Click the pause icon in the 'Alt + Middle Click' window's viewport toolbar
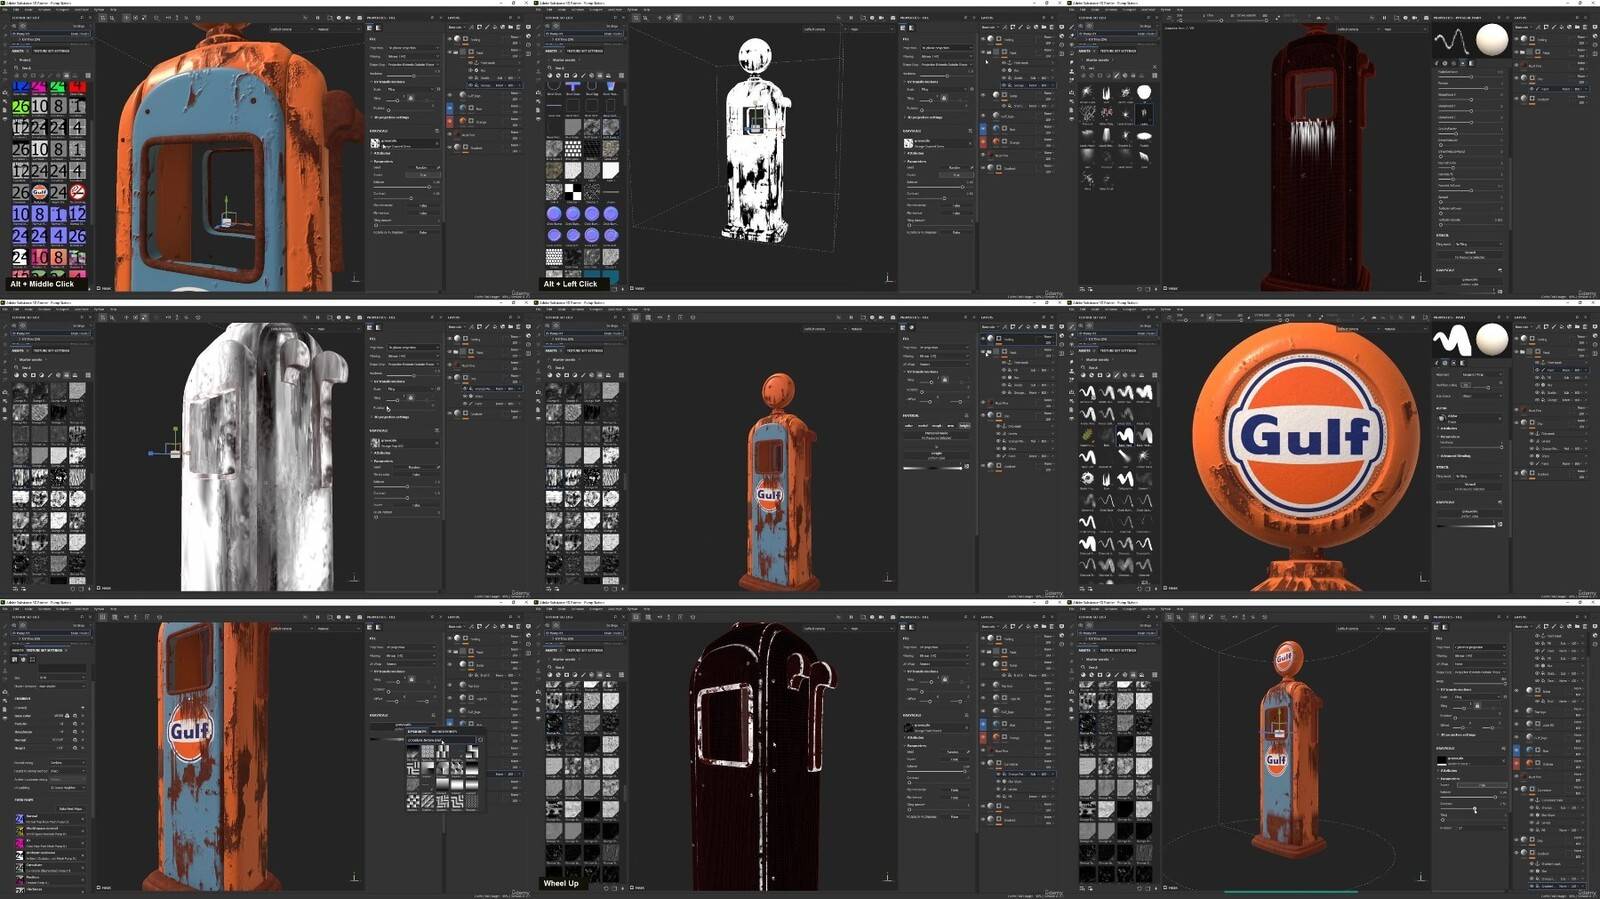1600x899 pixels. point(318,18)
